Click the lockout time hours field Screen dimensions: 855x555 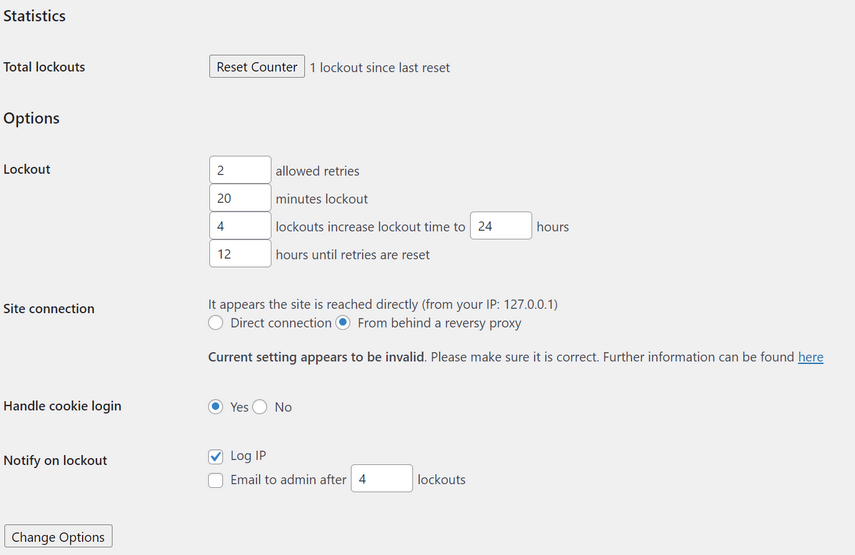click(500, 226)
